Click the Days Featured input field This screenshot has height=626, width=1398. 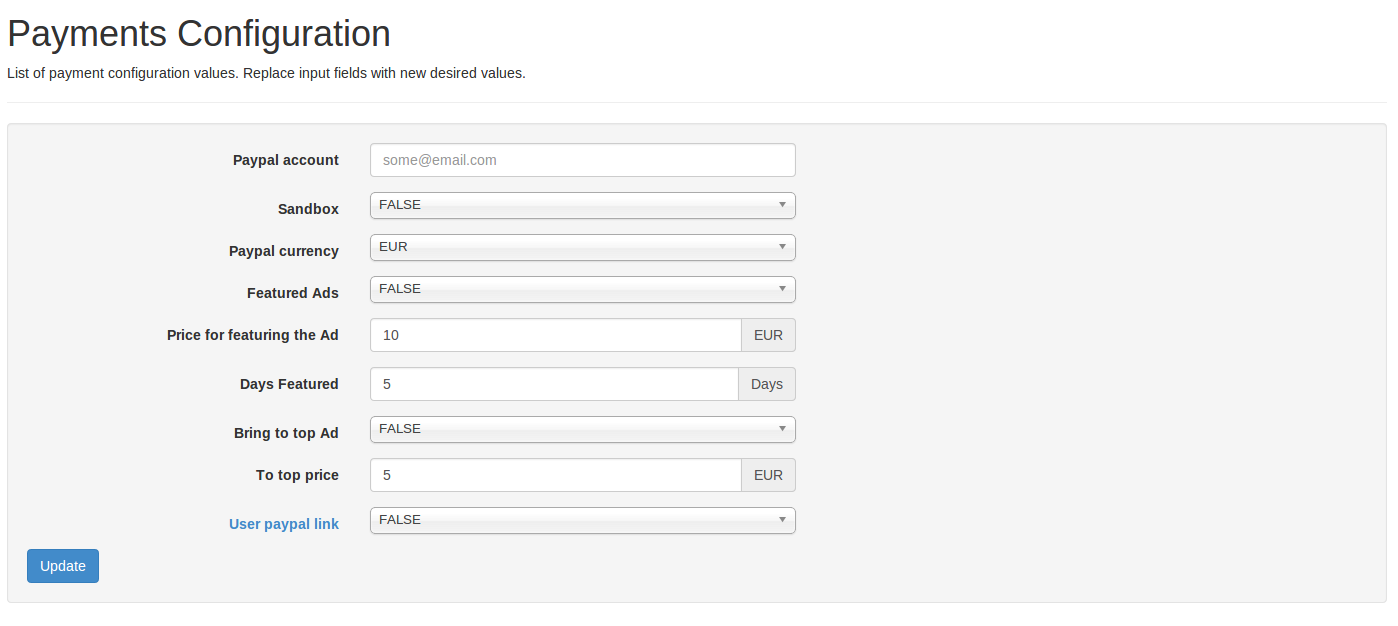coord(554,384)
